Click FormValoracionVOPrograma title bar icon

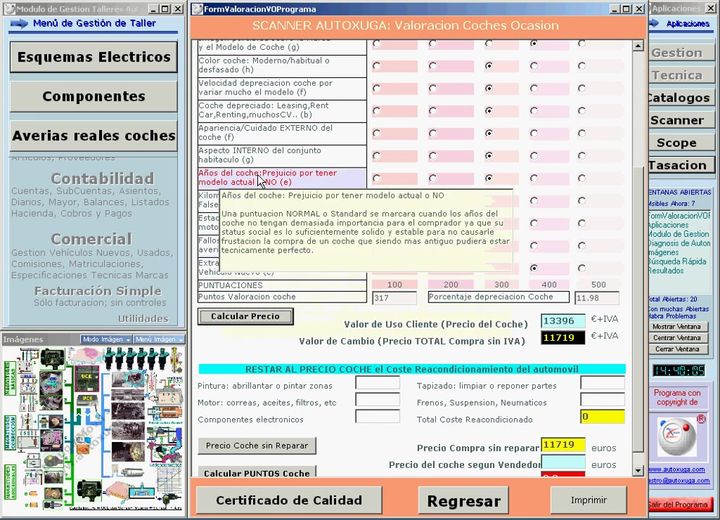pyautogui.click(x=197, y=9)
